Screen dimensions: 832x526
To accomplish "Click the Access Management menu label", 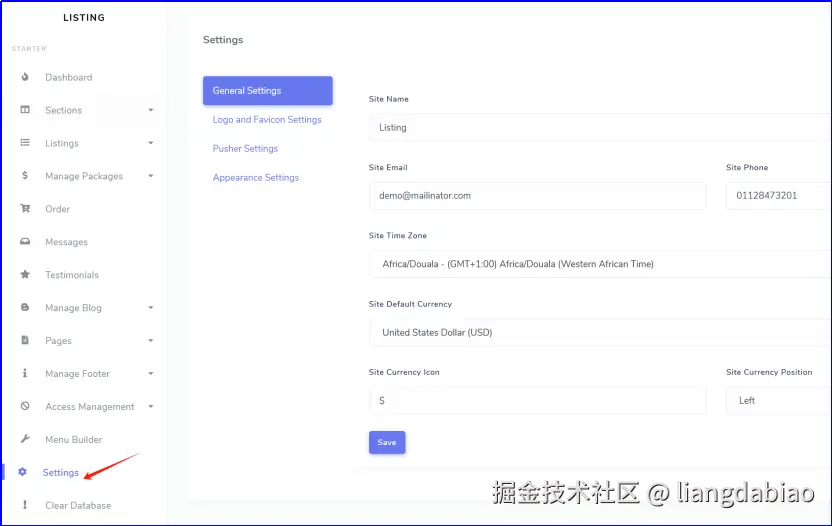I will coord(90,407).
